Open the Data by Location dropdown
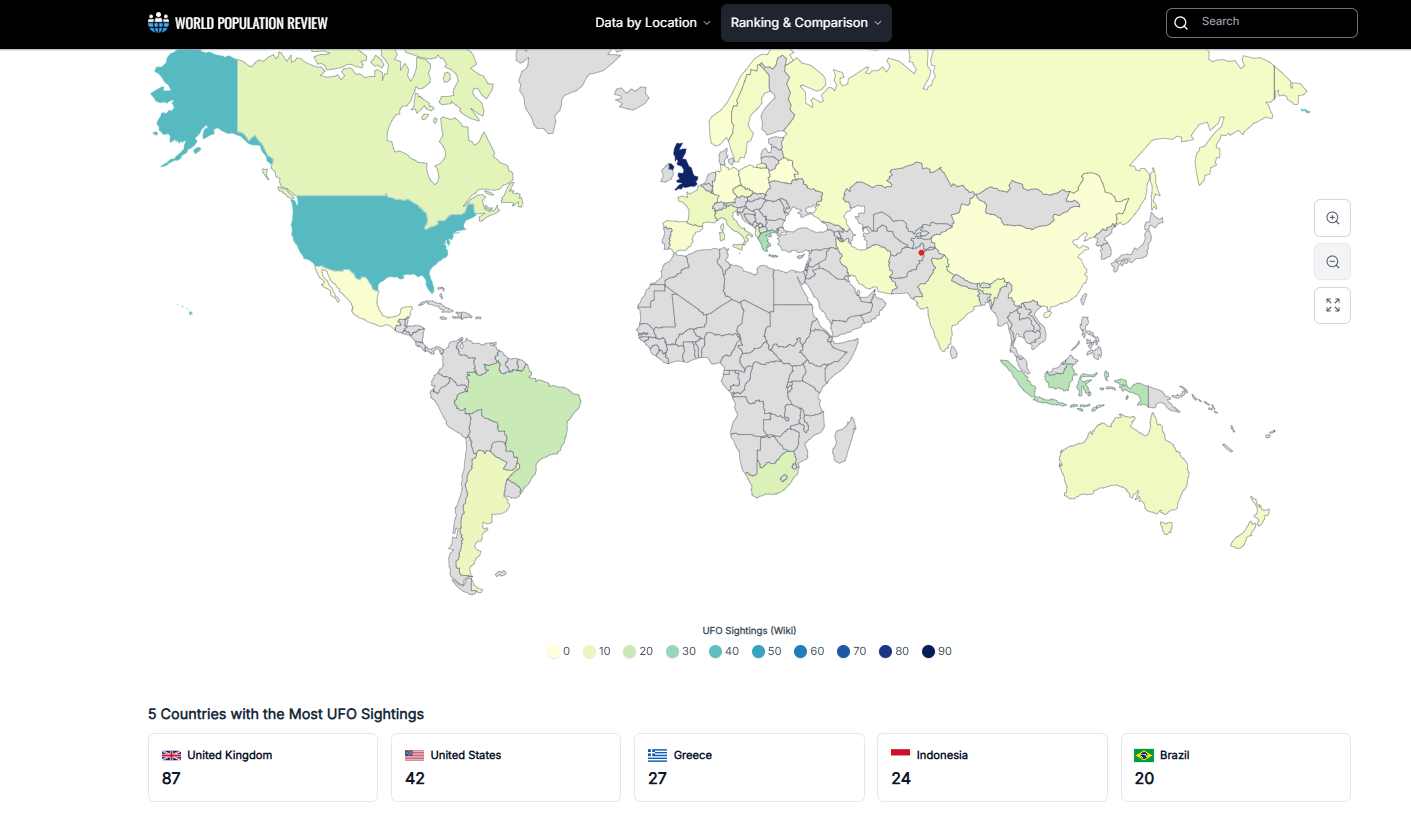This screenshot has height=820, width=1411. [652, 23]
